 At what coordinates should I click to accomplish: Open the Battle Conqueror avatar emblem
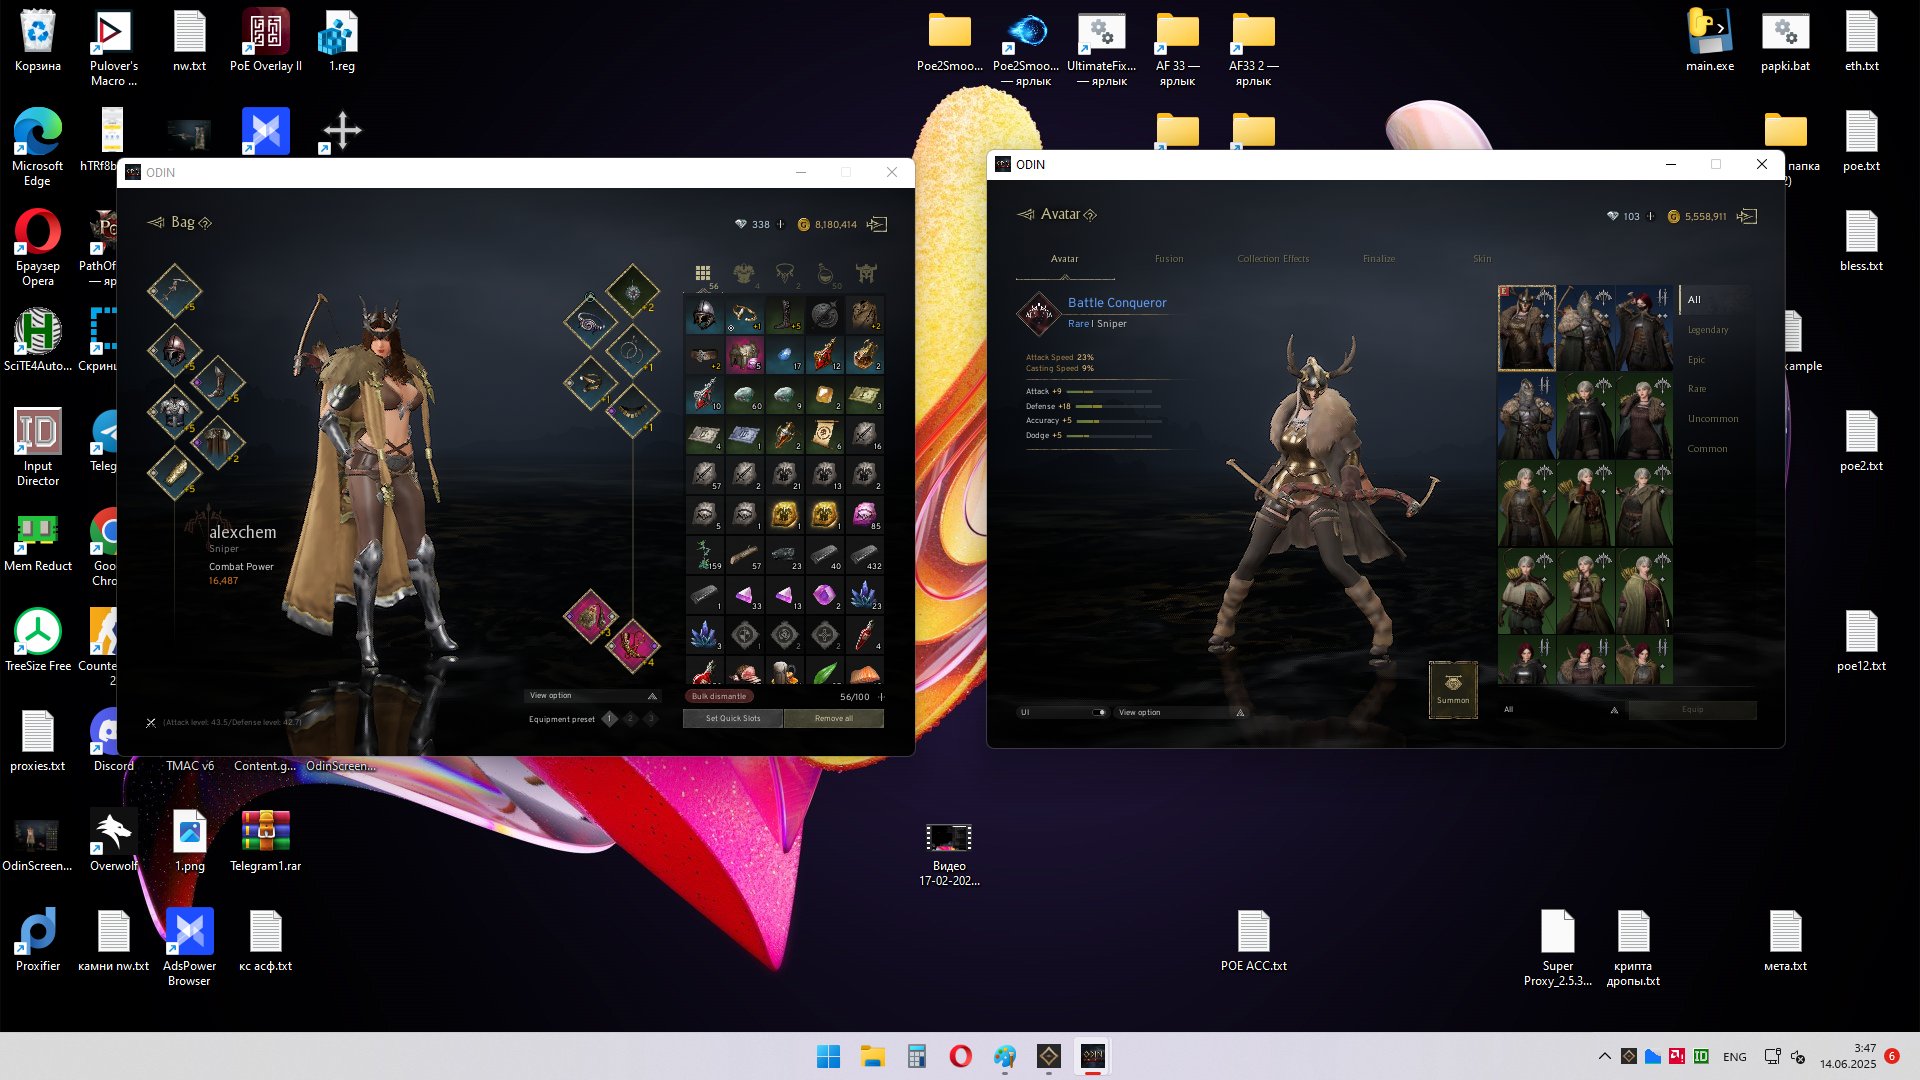click(1039, 313)
